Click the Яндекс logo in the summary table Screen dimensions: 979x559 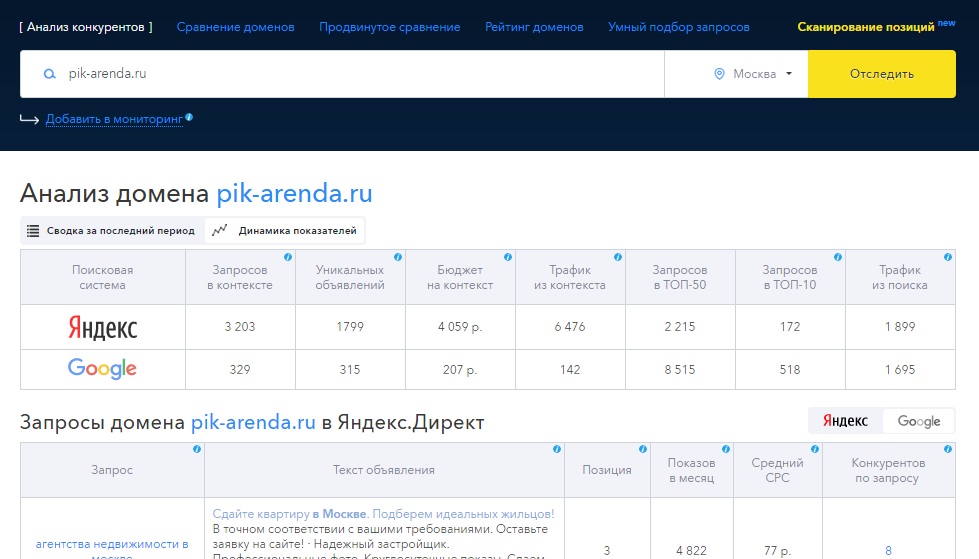click(102, 327)
